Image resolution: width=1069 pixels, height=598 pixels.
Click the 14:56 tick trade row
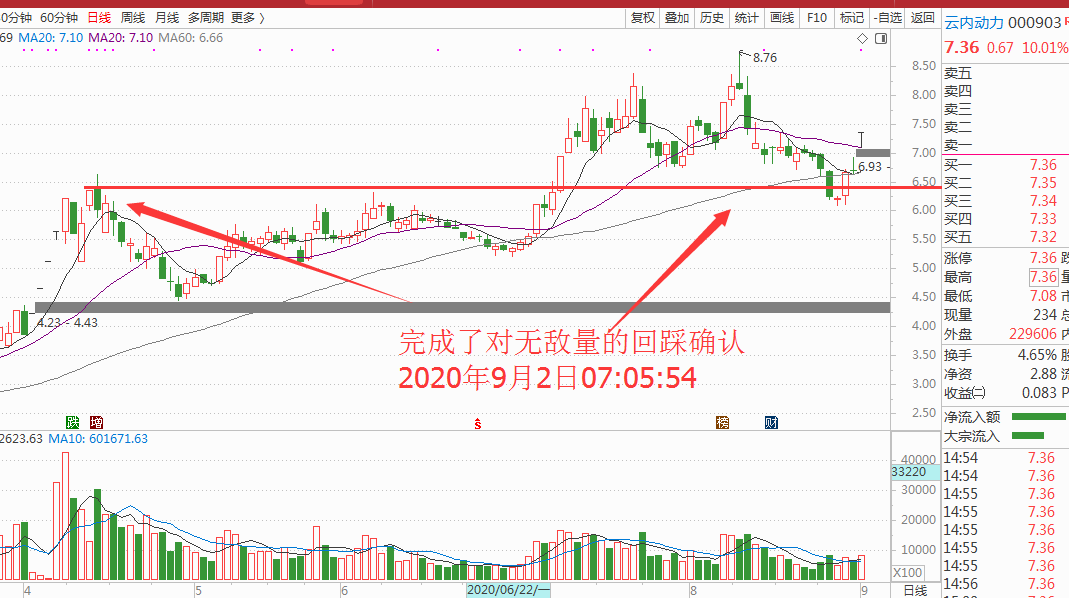1006,584
